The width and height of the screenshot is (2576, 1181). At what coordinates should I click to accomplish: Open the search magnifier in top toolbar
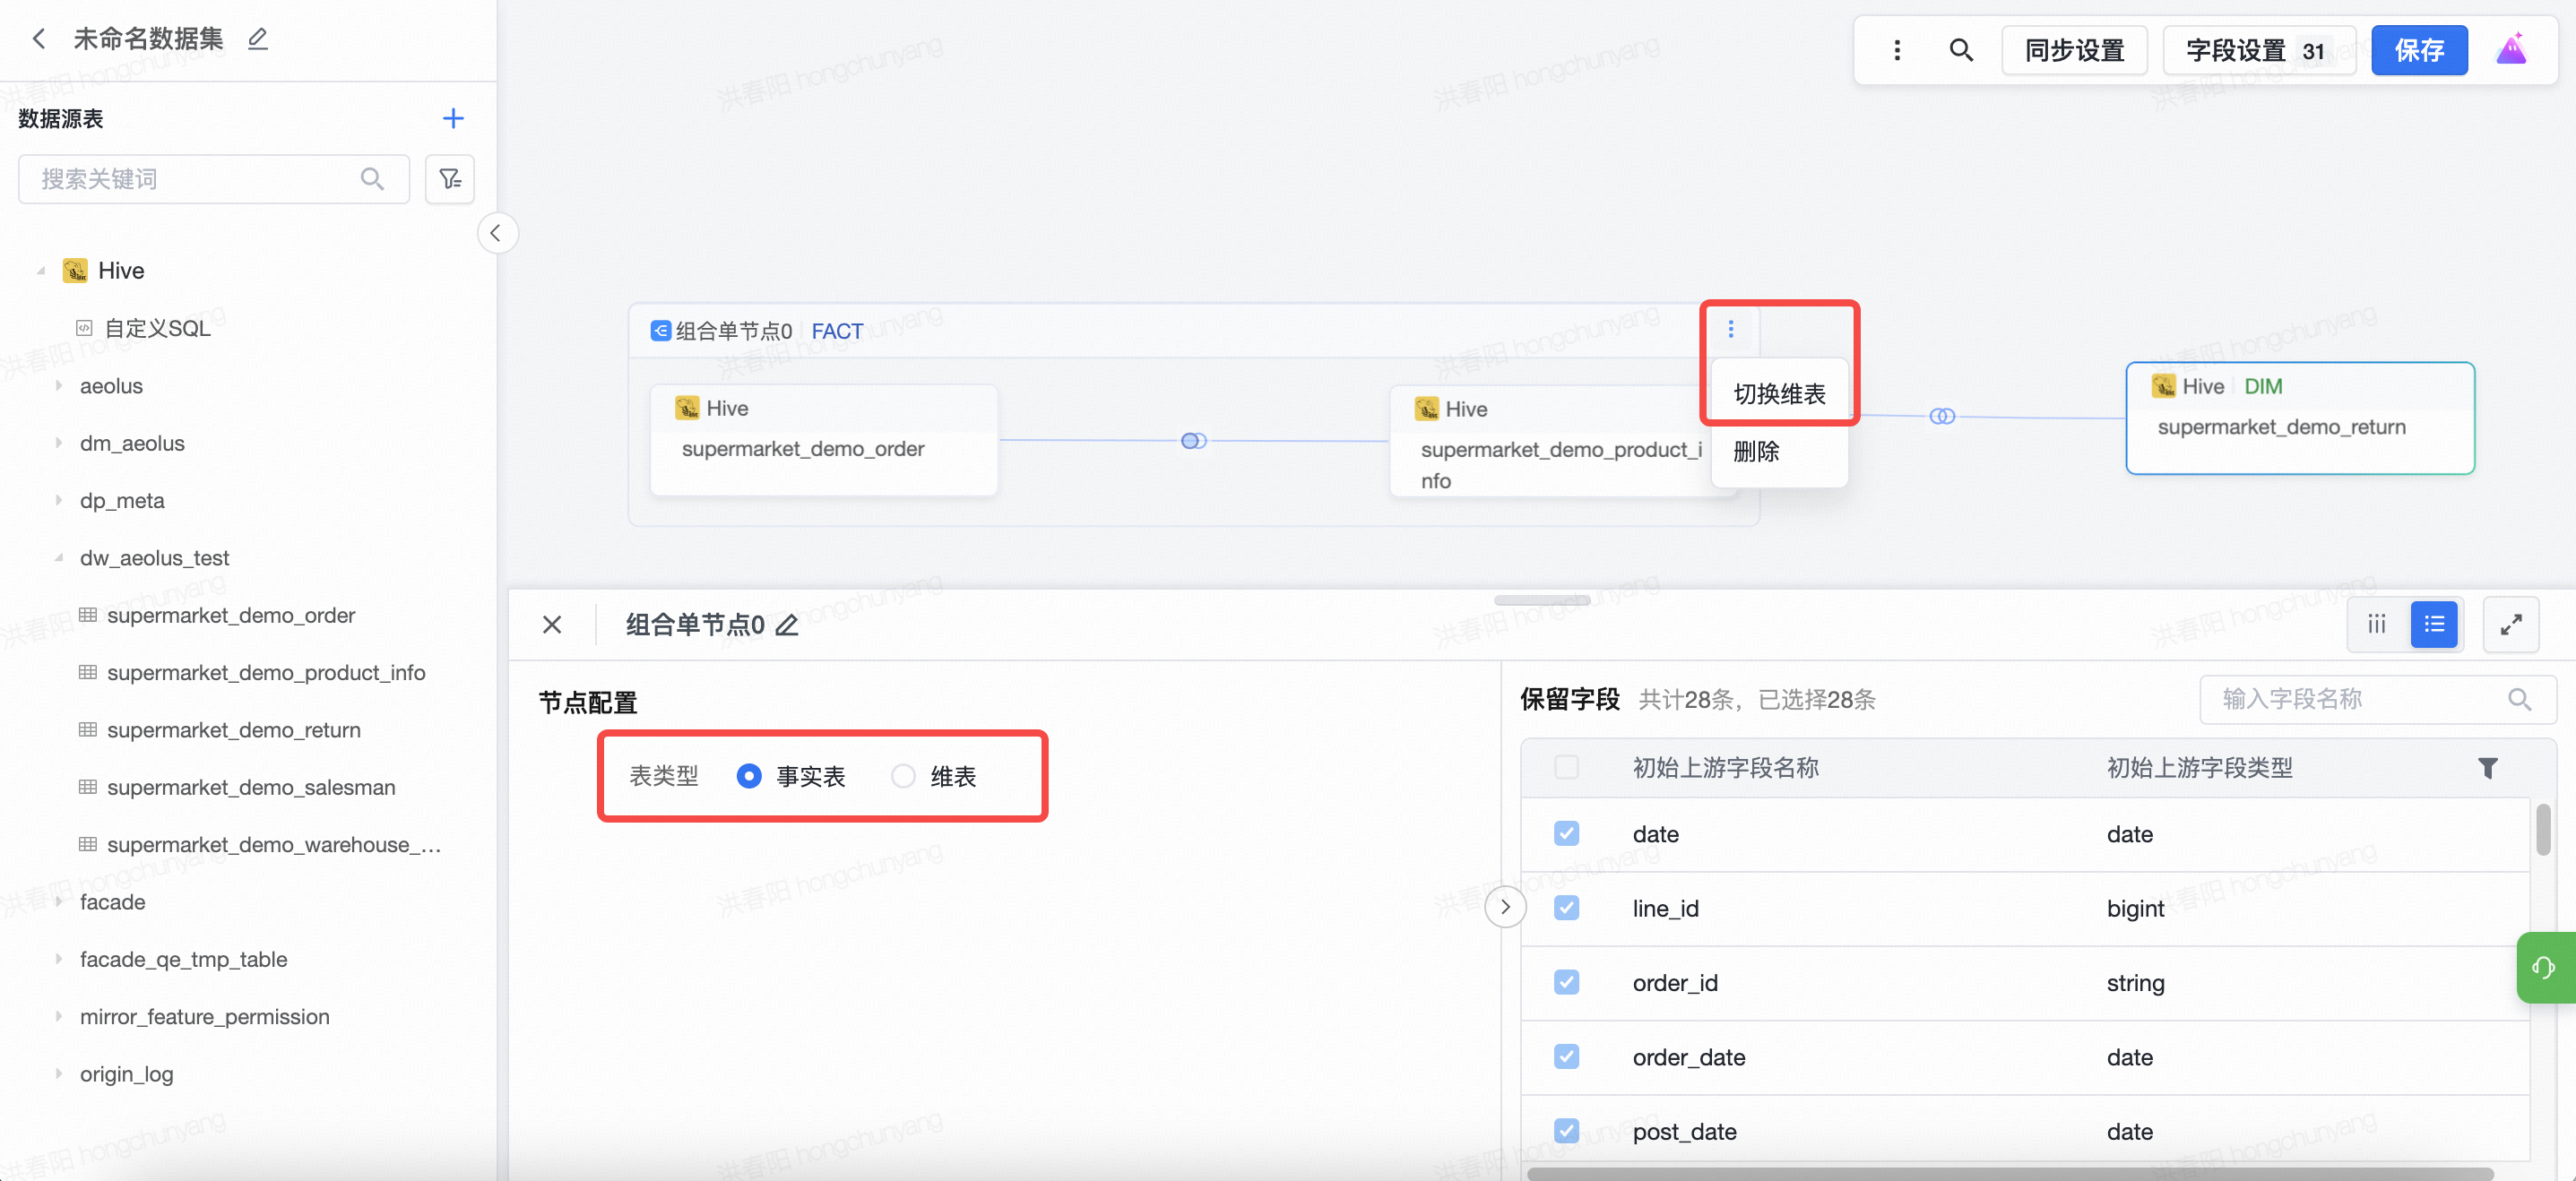(1960, 50)
